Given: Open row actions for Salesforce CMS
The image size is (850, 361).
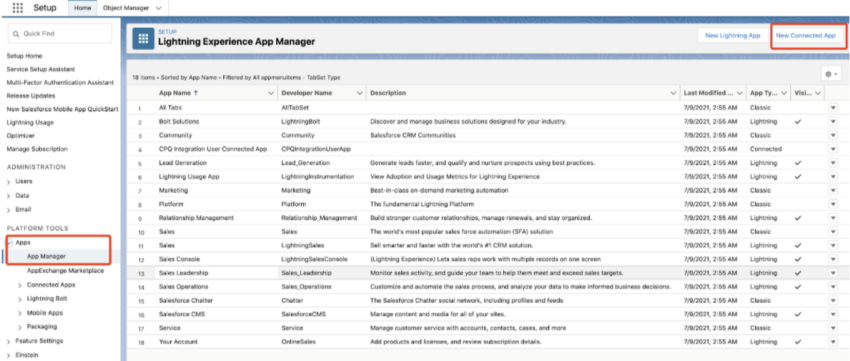Looking at the screenshot, I should tap(833, 314).
